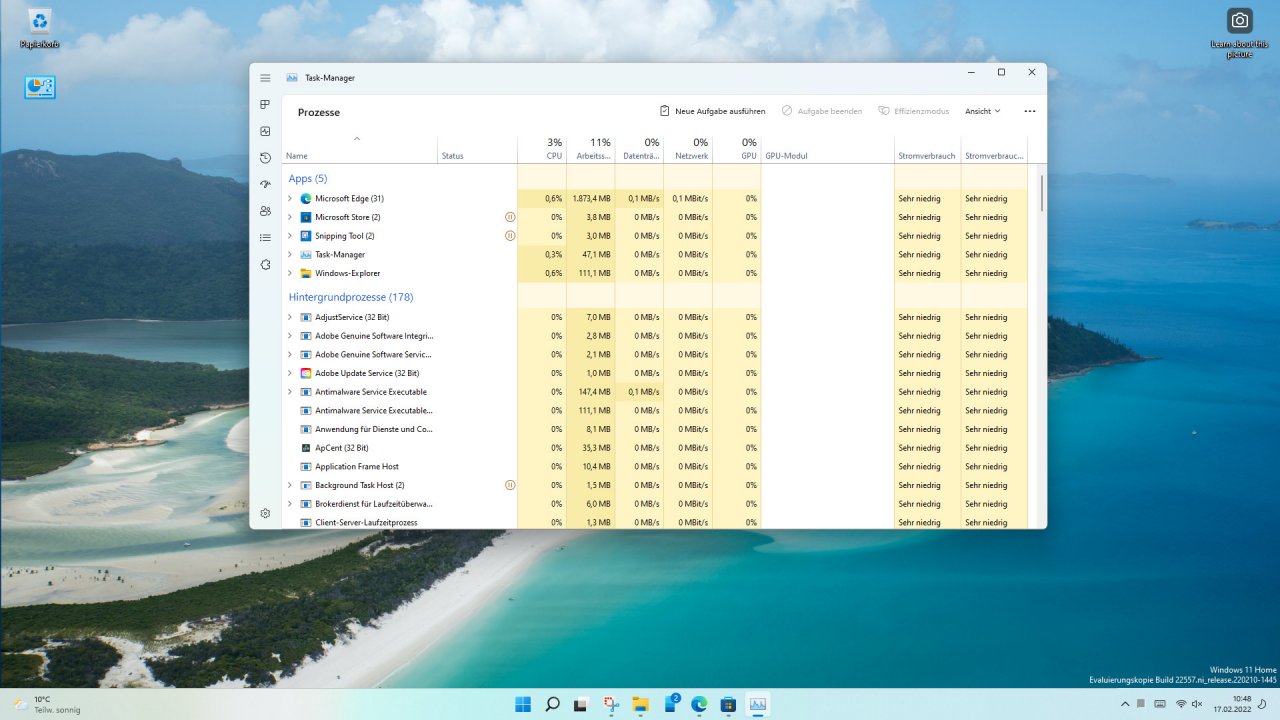Viewport: 1280px width, 720px height.
Task: Select the Apps (5) group heading
Action: coord(308,179)
